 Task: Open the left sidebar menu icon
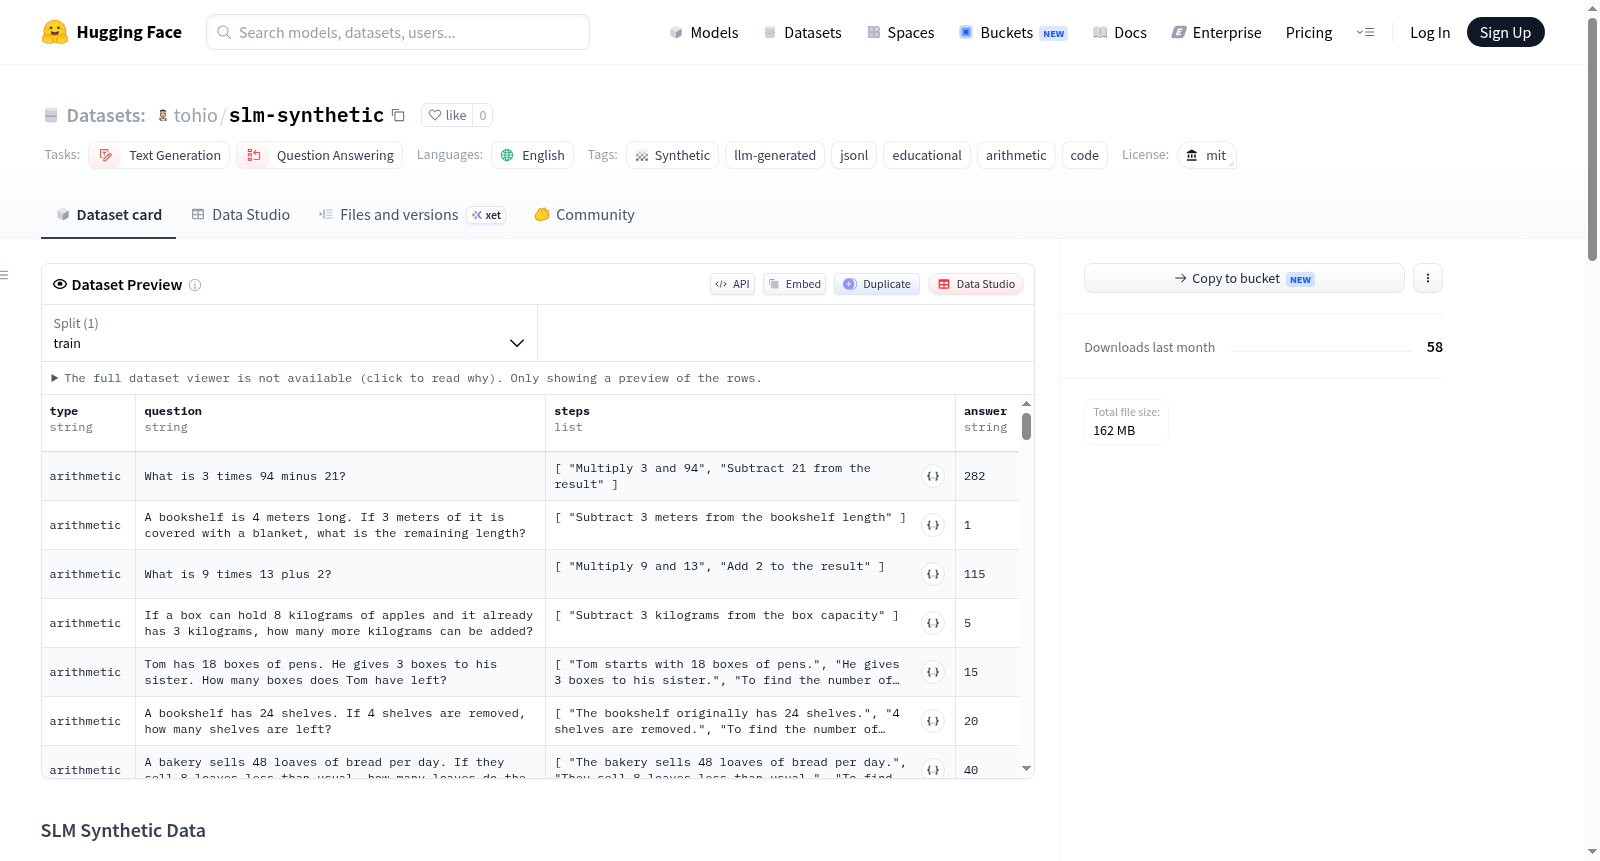[x=4, y=275]
